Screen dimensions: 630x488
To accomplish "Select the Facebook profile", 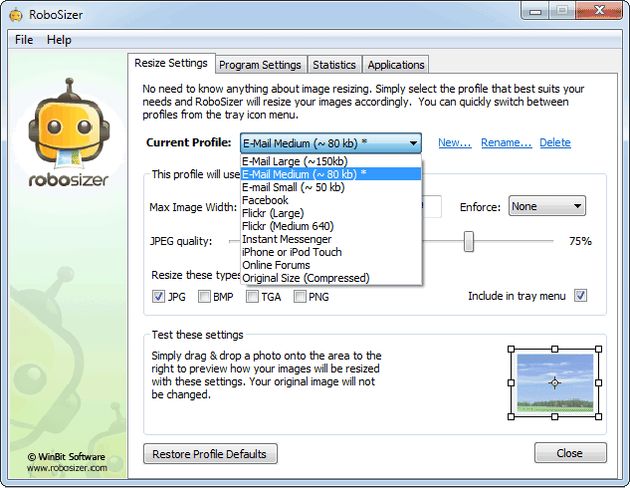I will (331, 200).
